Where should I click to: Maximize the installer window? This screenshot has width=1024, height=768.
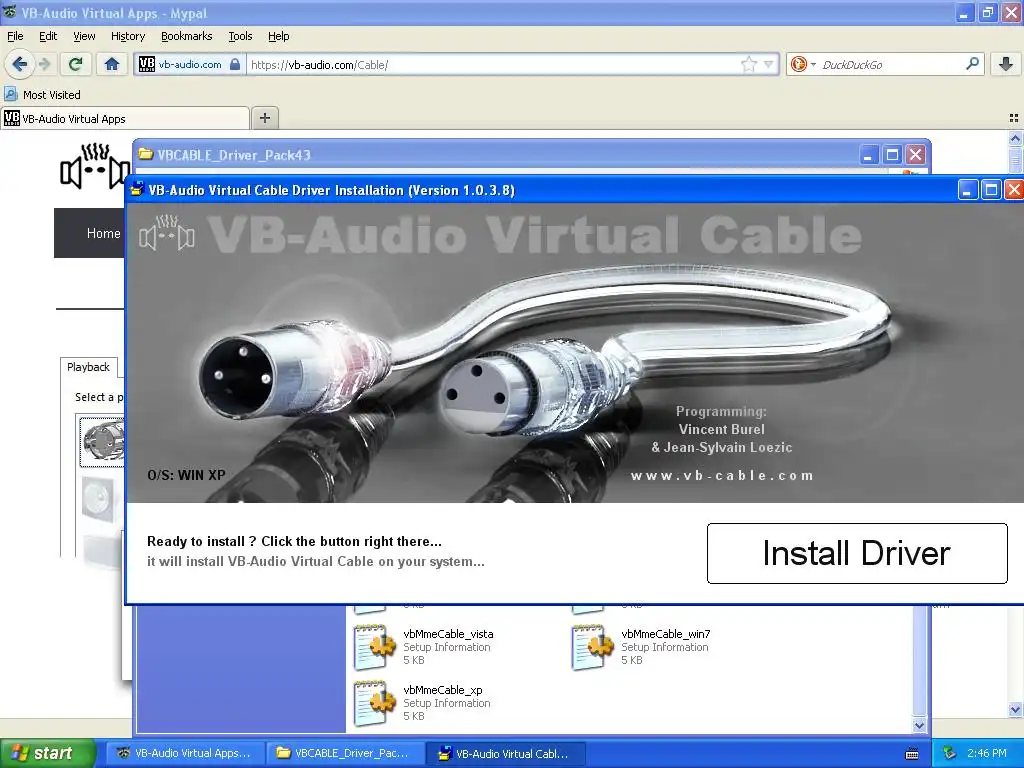pyautogui.click(x=991, y=190)
